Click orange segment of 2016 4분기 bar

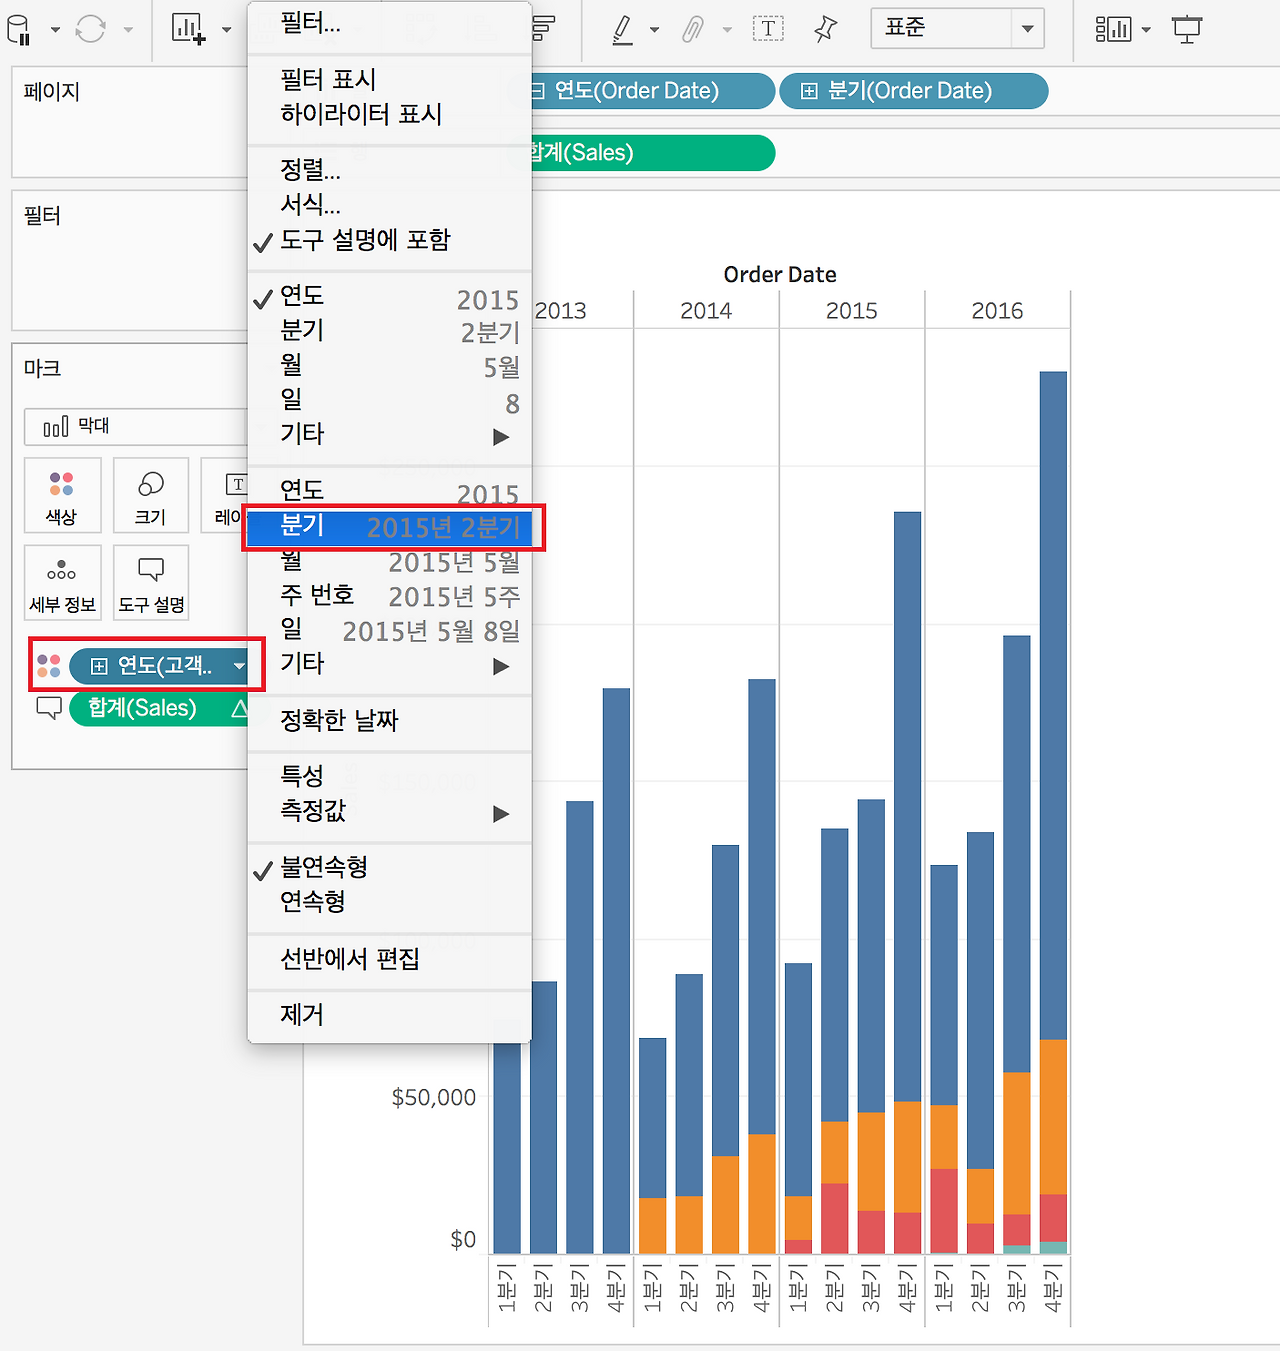tap(1053, 1117)
